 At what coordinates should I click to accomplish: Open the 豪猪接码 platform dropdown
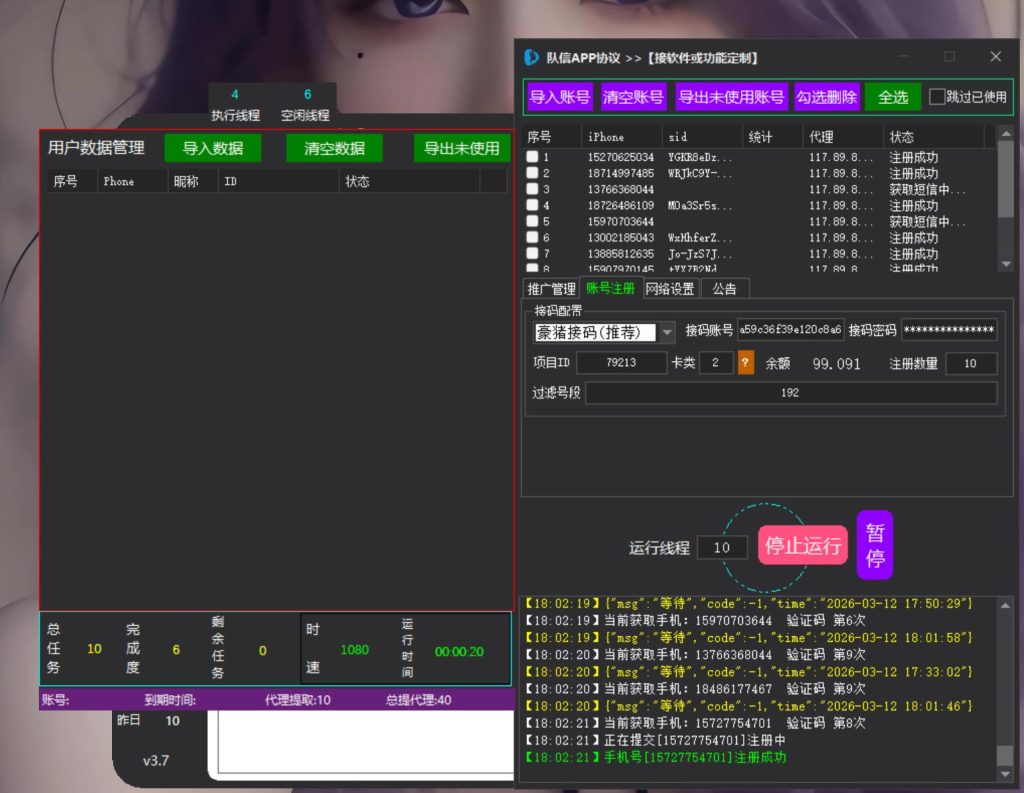pyautogui.click(x=667, y=333)
